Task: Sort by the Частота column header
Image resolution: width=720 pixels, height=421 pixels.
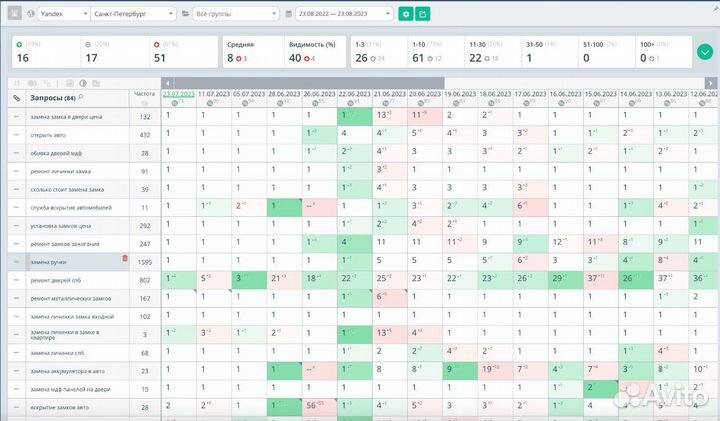Action: [144, 94]
